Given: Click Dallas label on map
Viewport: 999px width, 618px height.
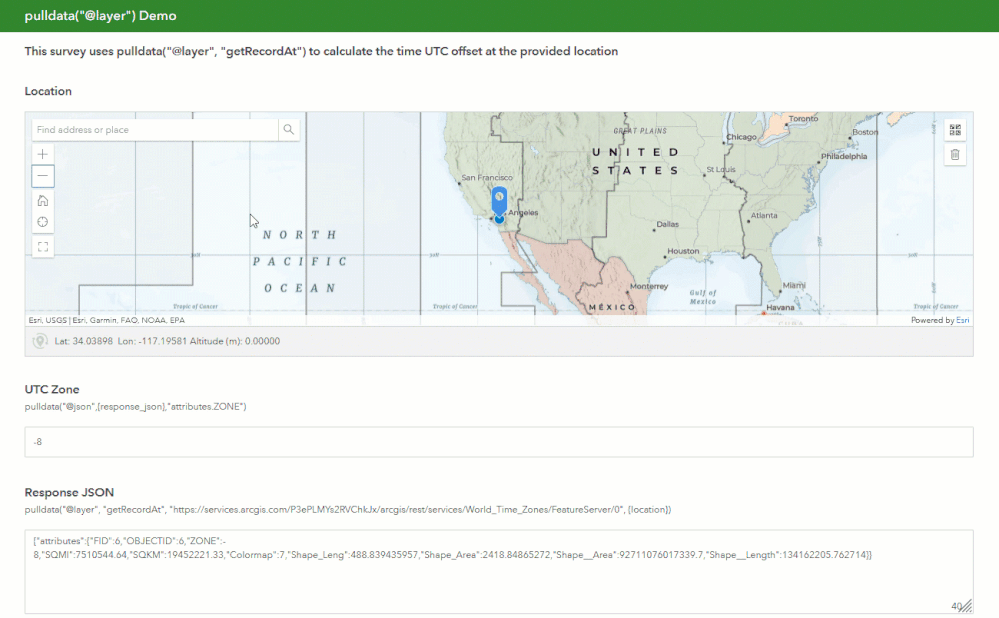Looking at the screenshot, I should (x=668, y=224).
